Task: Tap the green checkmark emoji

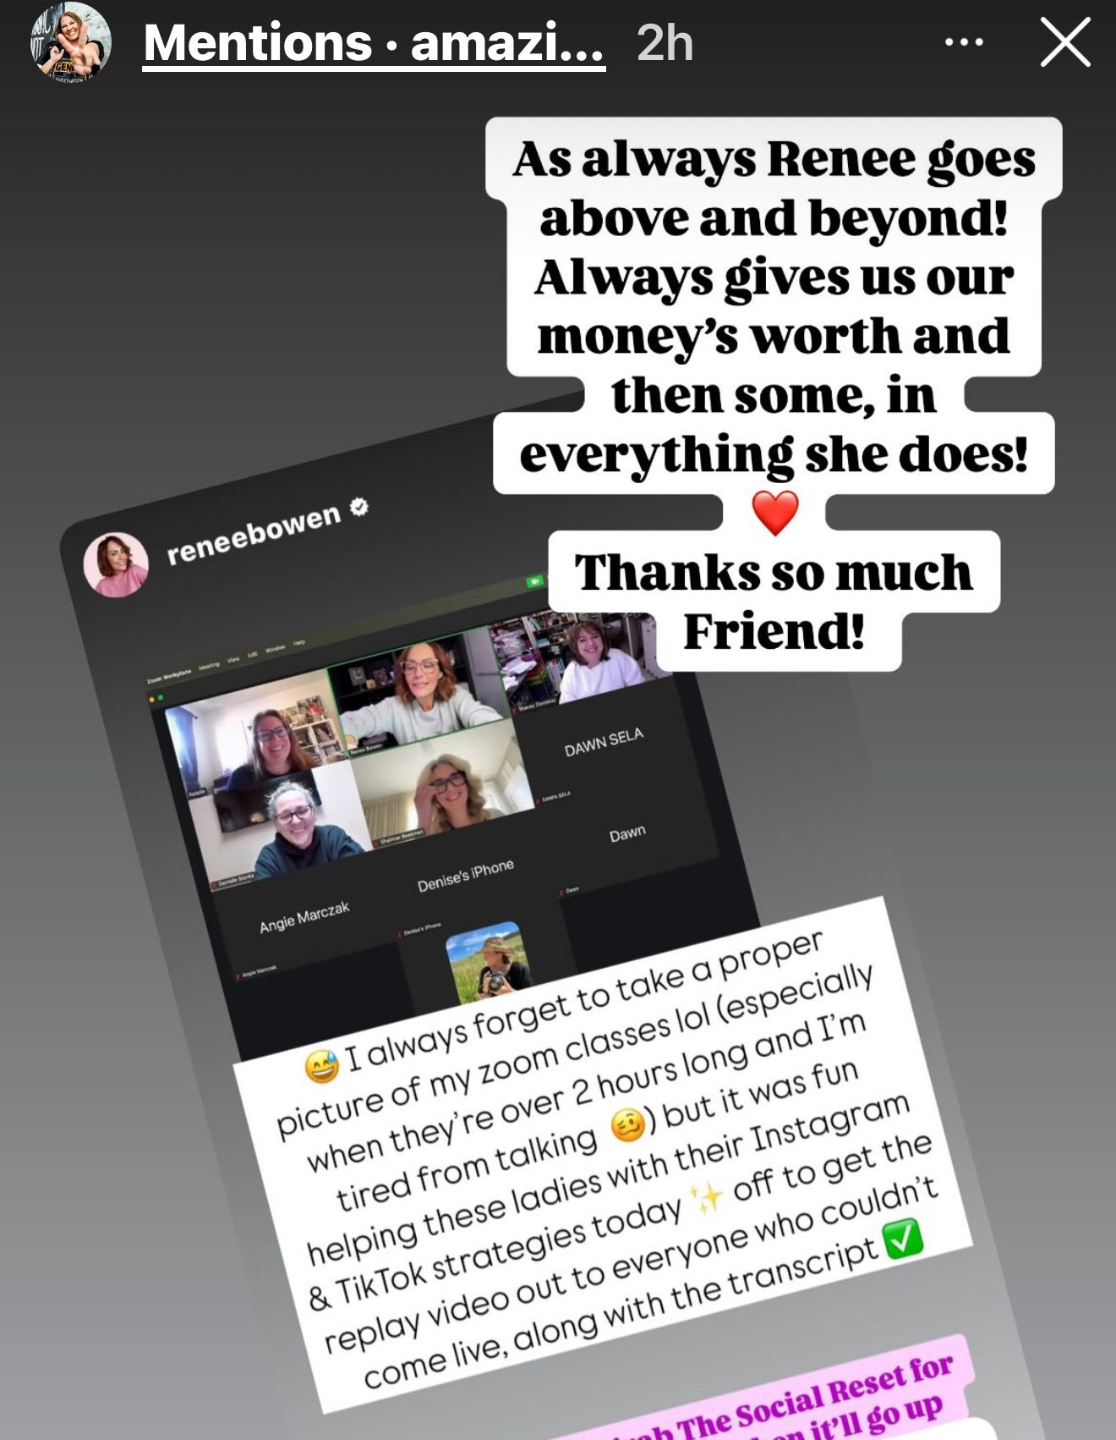Action: [x=903, y=1239]
